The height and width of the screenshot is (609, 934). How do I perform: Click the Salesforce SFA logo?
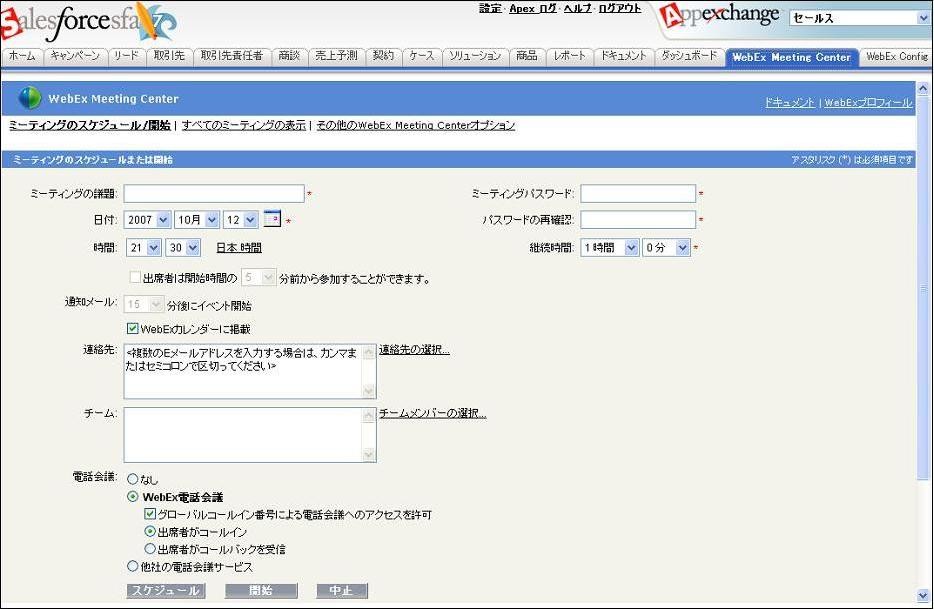click(x=88, y=22)
